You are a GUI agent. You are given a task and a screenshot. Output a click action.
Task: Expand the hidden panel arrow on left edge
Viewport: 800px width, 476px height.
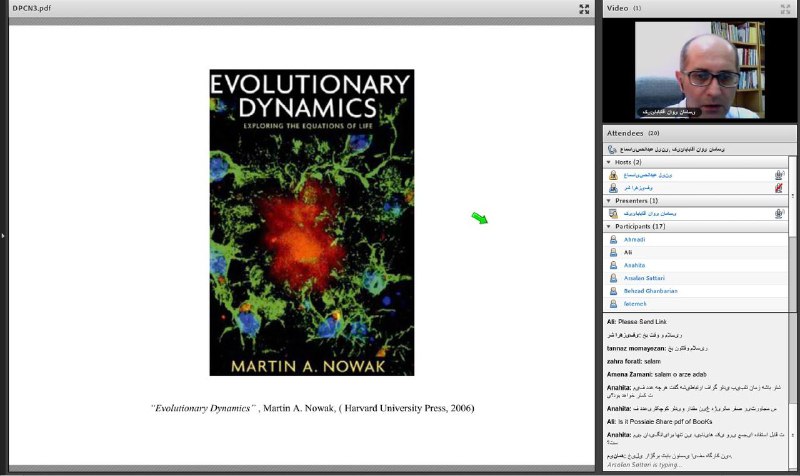[x=3, y=236]
